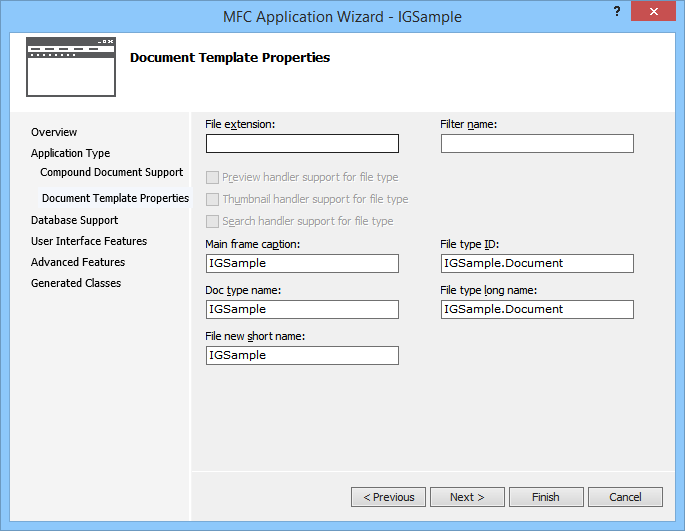The image size is (685, 531).
Task: Click inside the File extension field
Action: [302, 144]
